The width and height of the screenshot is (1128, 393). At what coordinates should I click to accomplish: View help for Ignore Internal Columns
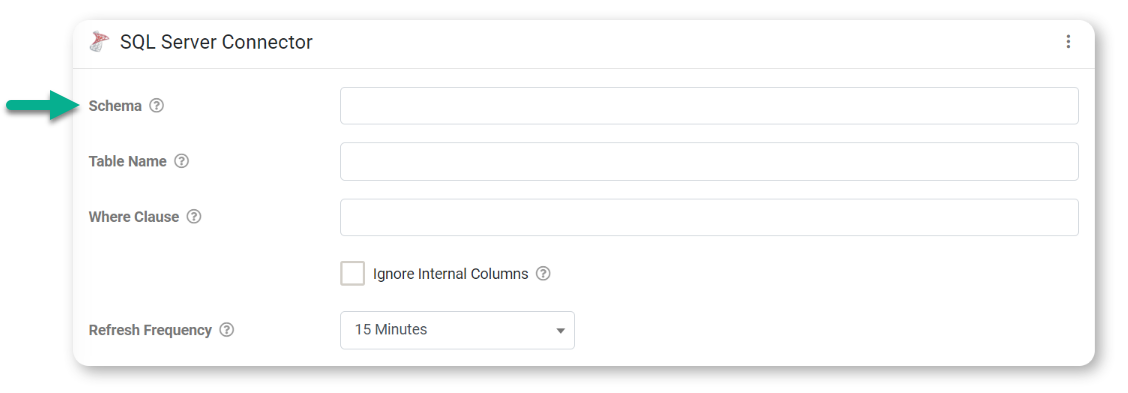point(543,274)
